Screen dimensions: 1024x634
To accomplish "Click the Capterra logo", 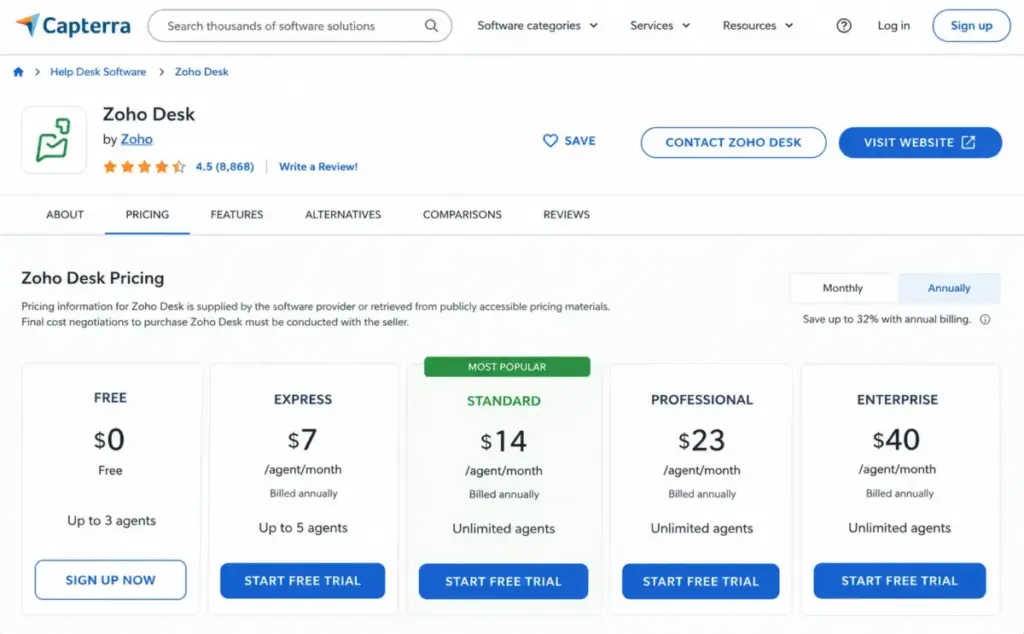I will point(73,25).
